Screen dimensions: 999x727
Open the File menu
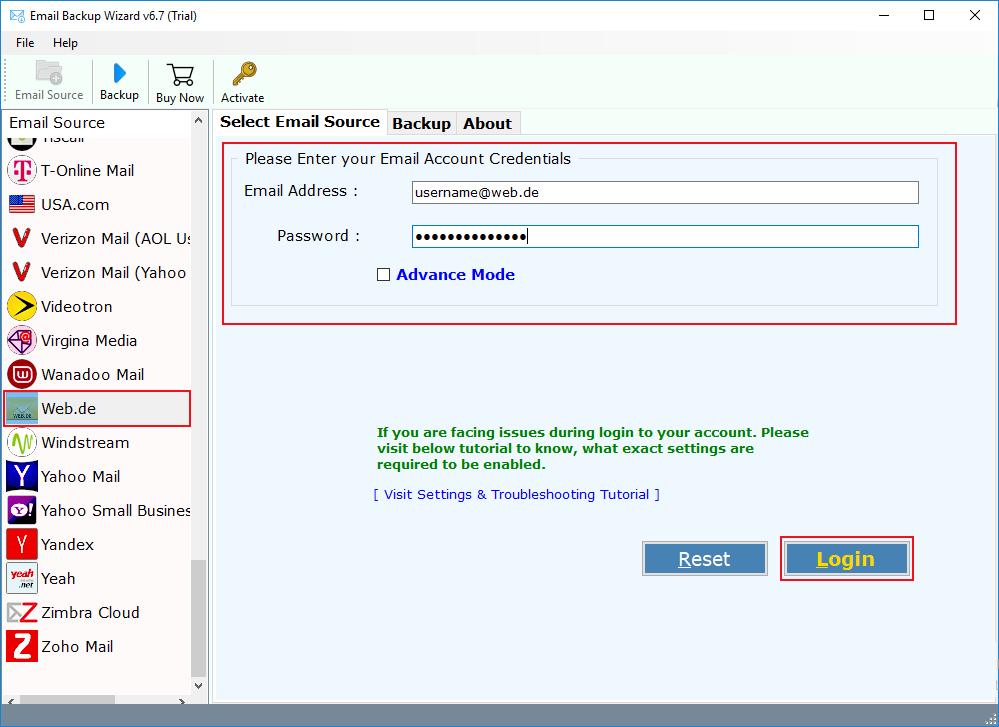(x=25, y=43)
